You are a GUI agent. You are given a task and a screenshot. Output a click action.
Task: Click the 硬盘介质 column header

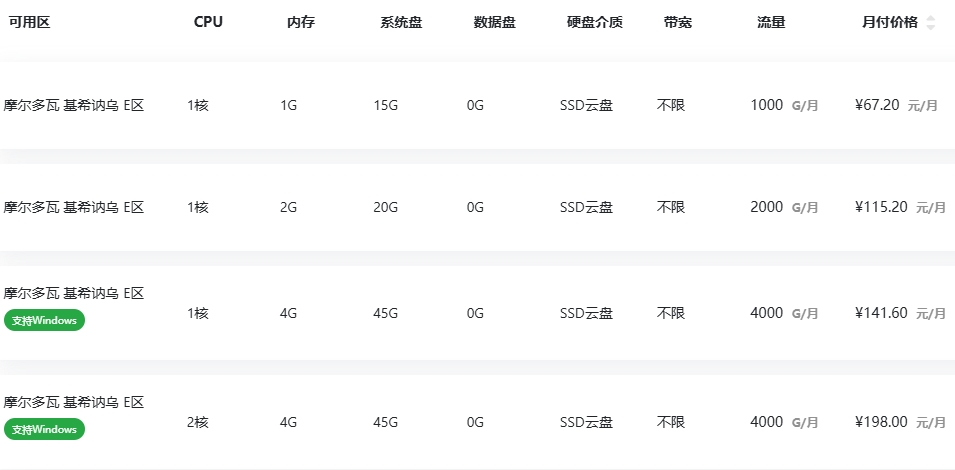[x=595, y=23]
